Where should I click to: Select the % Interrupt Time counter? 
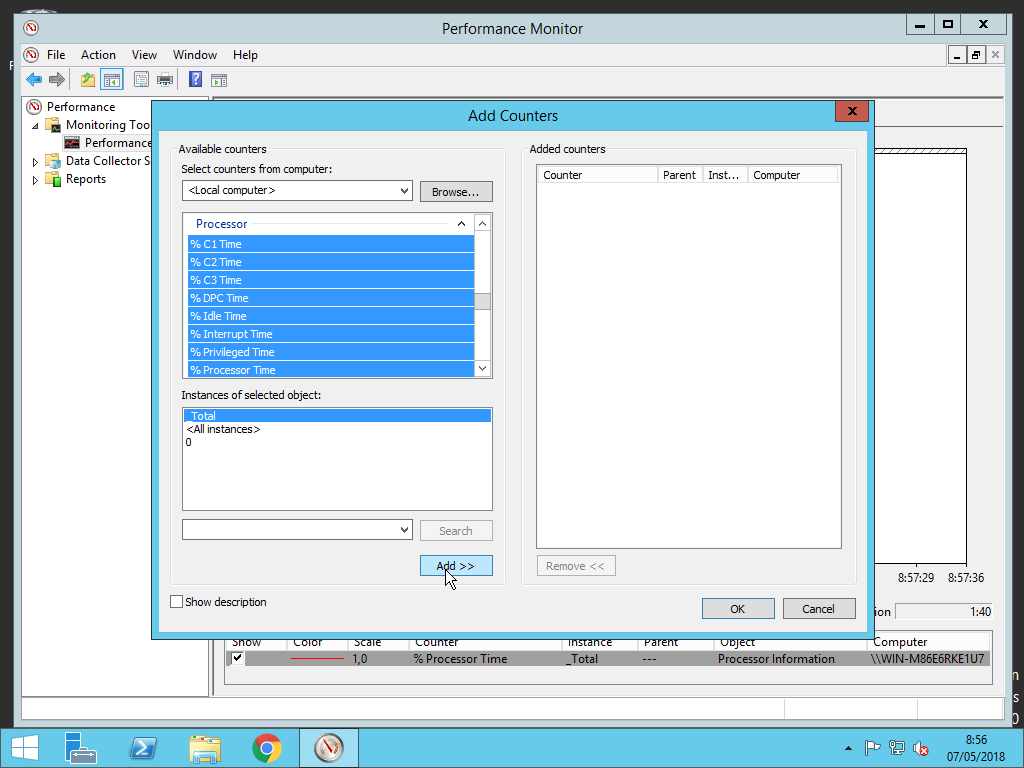pyautogui.click(x=330, y=334)
